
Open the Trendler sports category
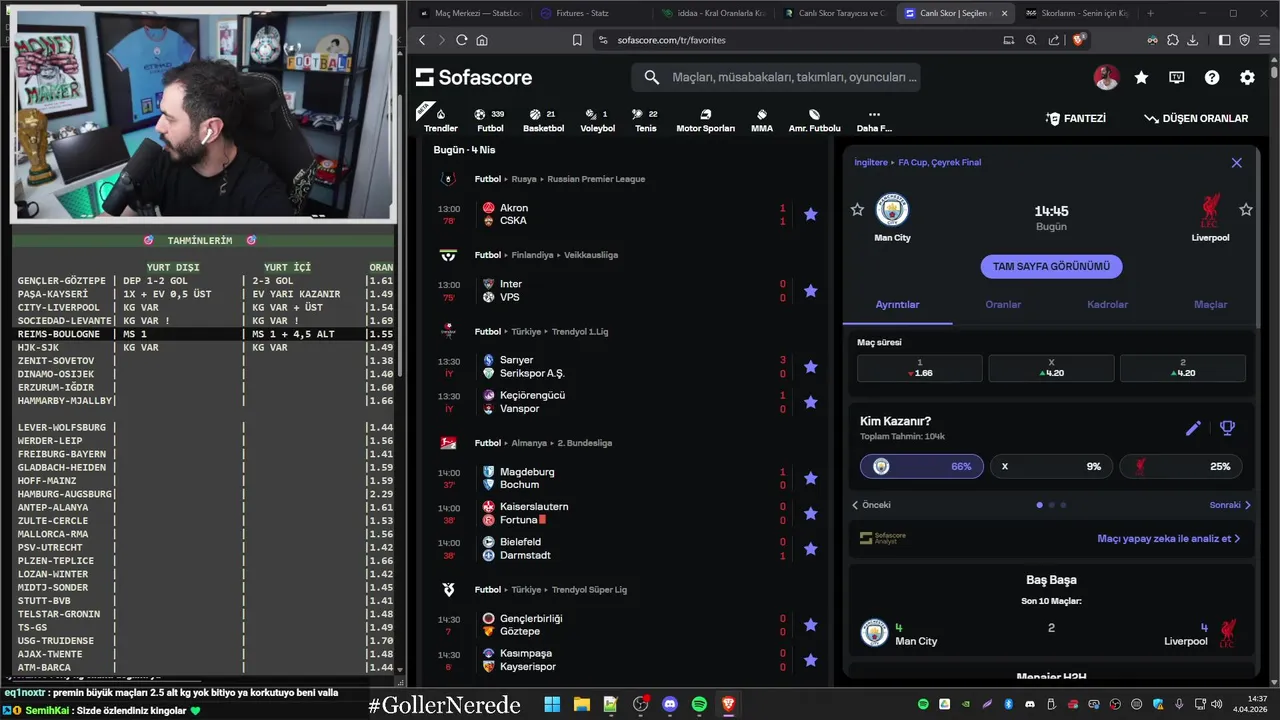point(440,120)
